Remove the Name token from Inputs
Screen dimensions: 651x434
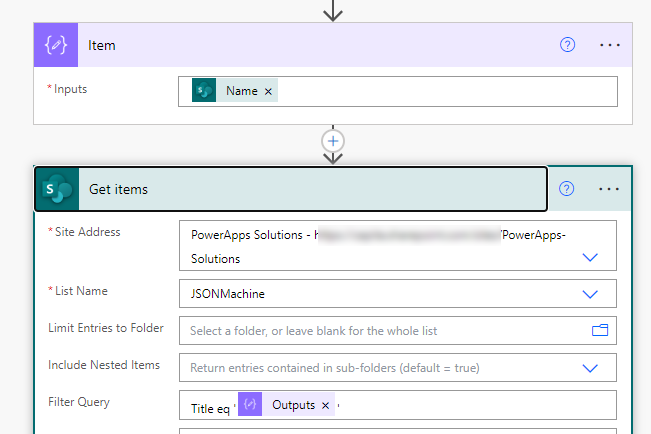click(x=268, y=91)
